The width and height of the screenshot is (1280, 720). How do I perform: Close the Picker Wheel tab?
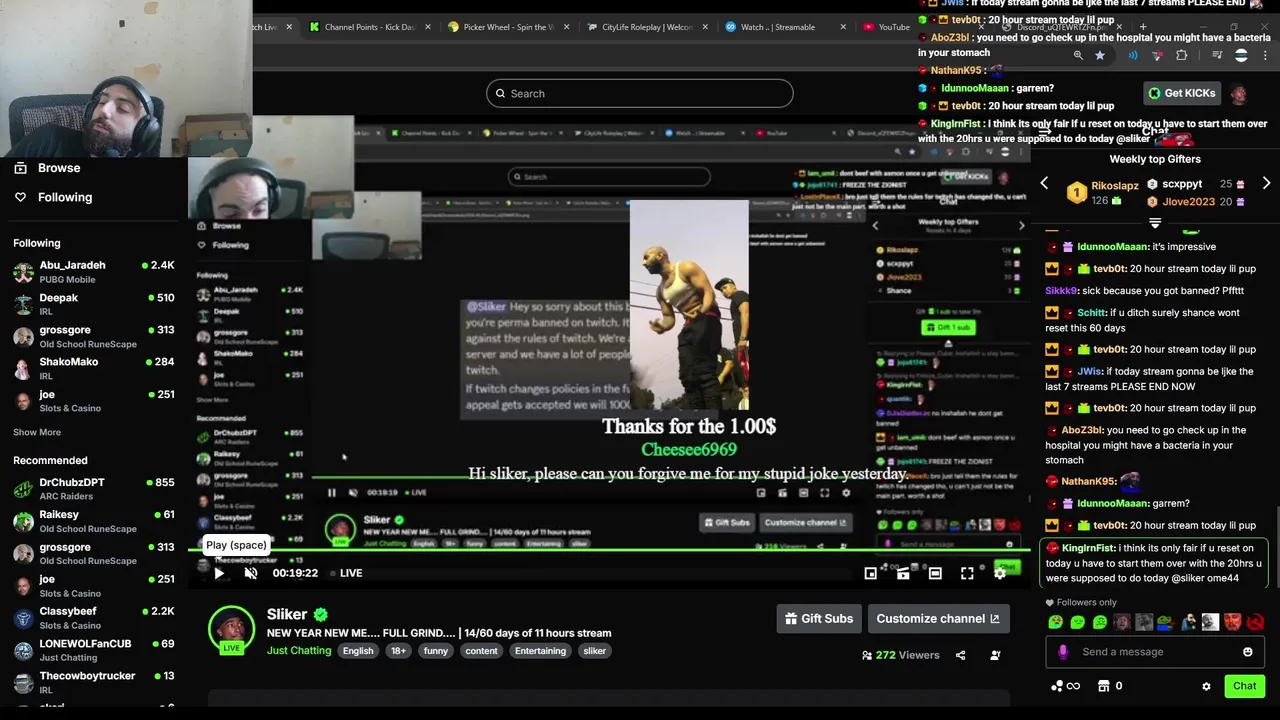point(567,27)
